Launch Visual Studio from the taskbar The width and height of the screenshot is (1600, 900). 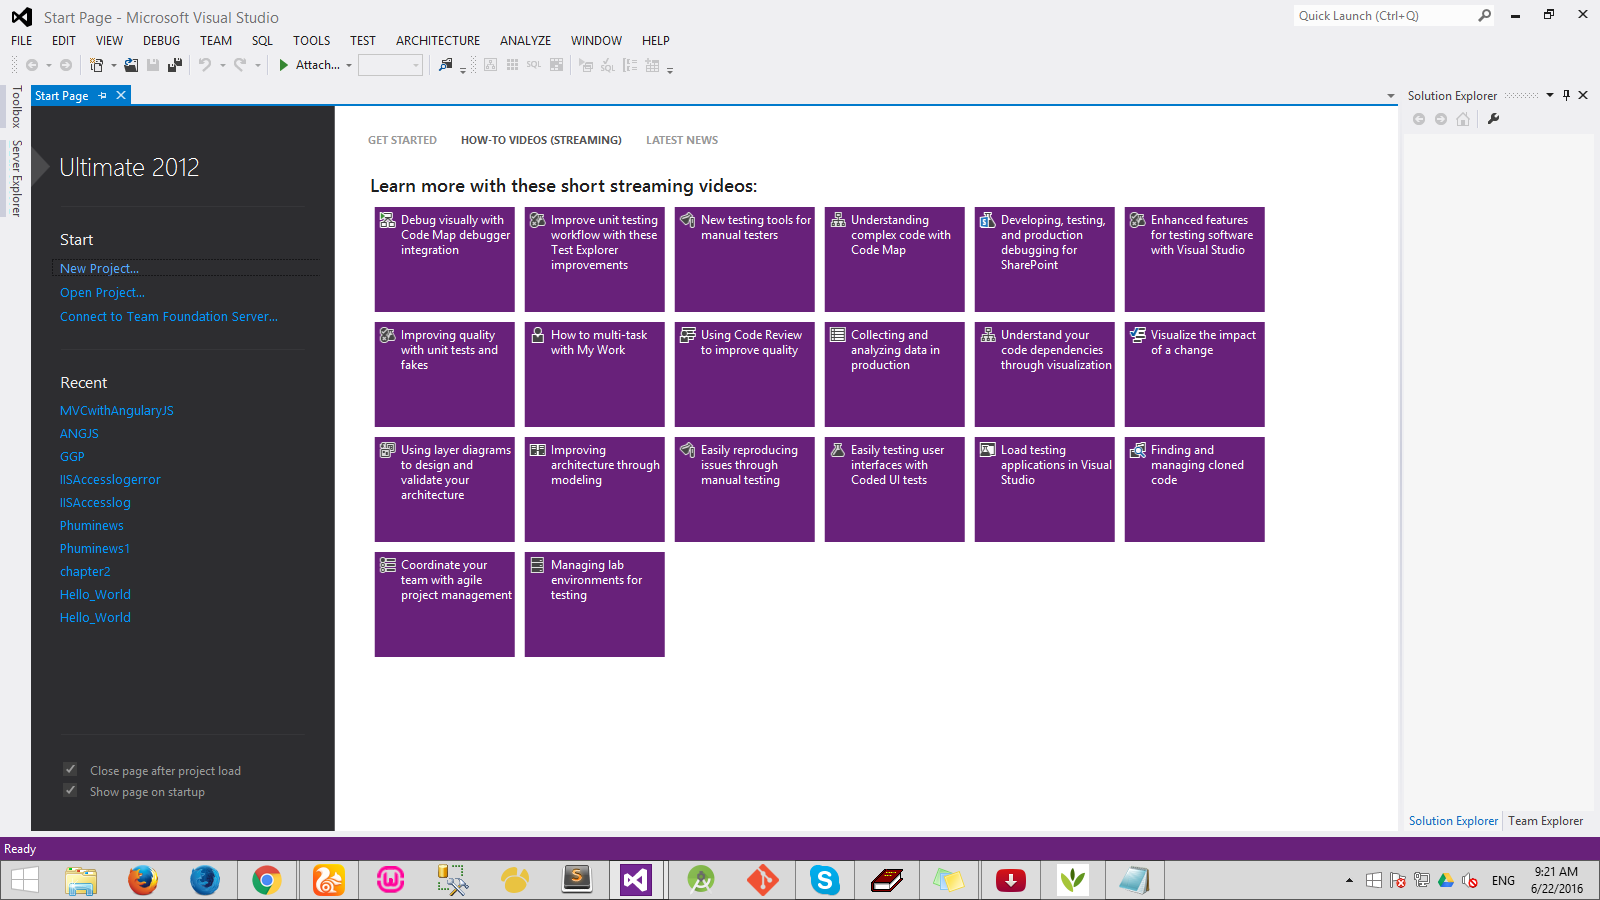(636, 880)
